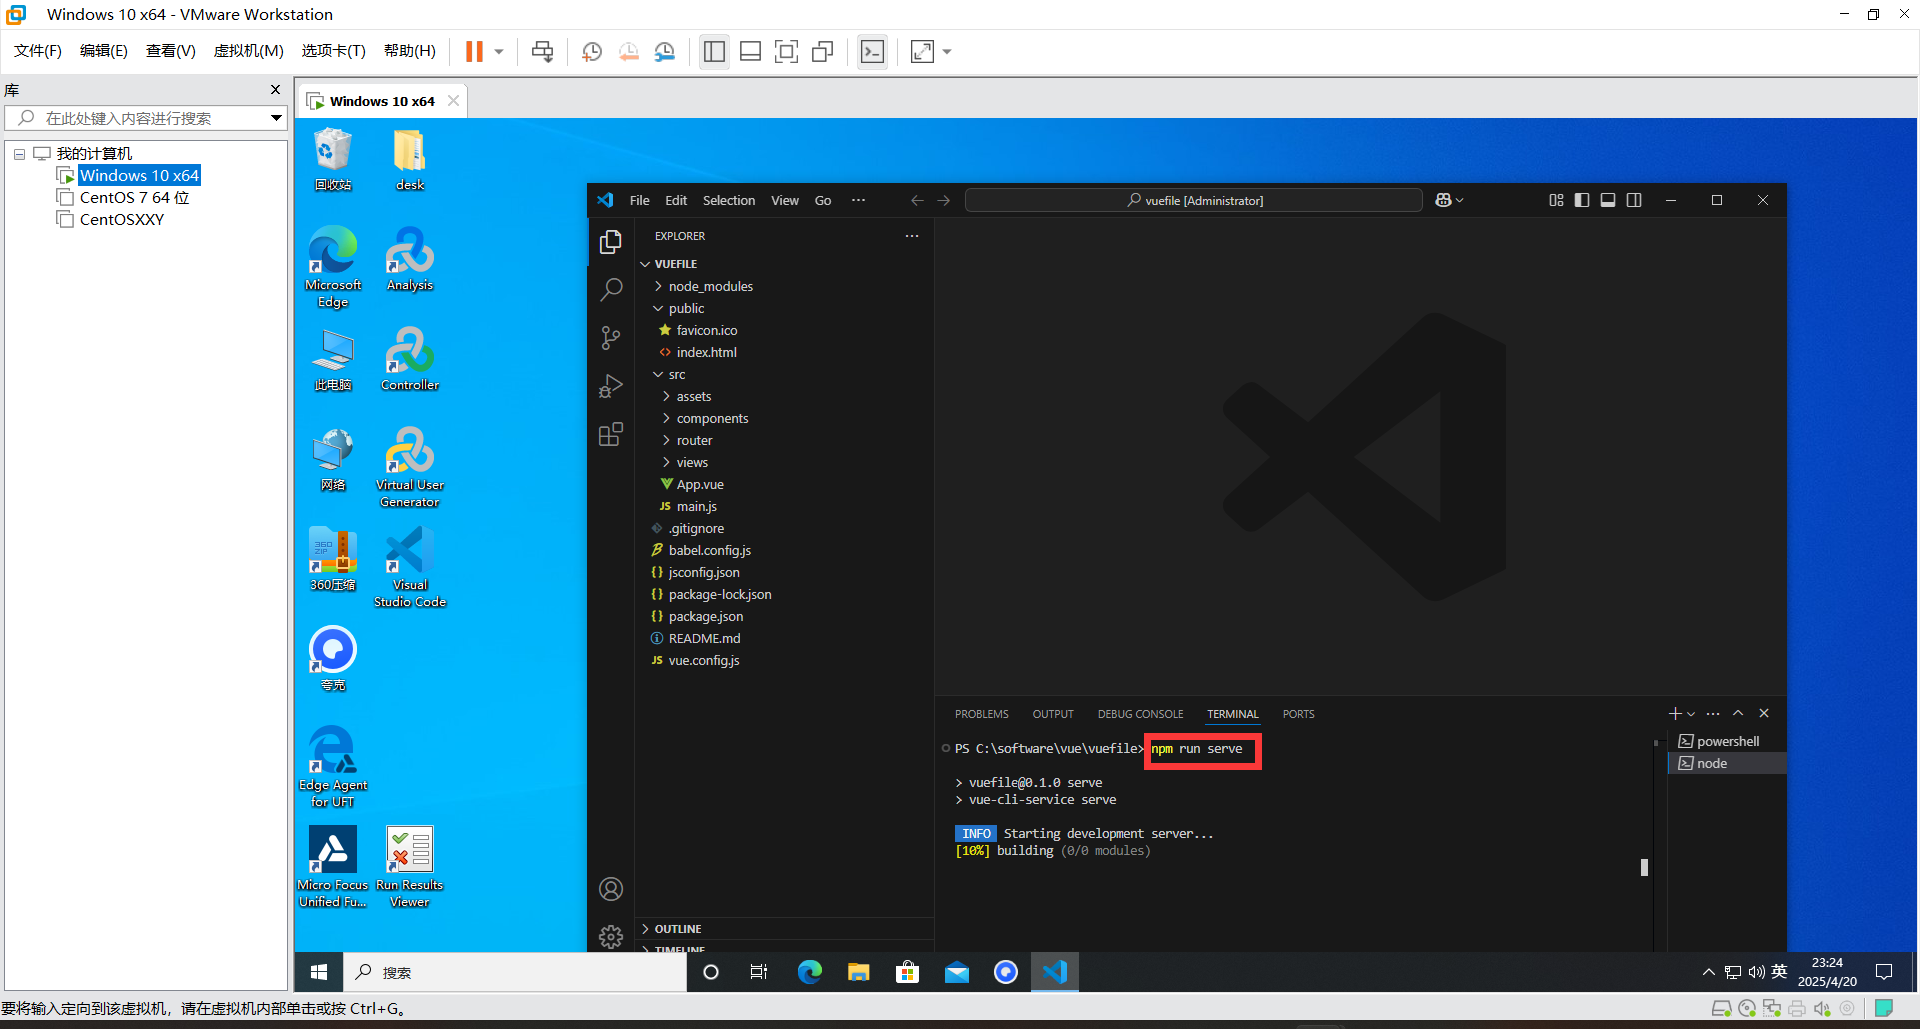The width and height of the screenshot is (1920, 1029).
Task: Create a new terminal with plus icon
Action: (x=1675, y=713)
